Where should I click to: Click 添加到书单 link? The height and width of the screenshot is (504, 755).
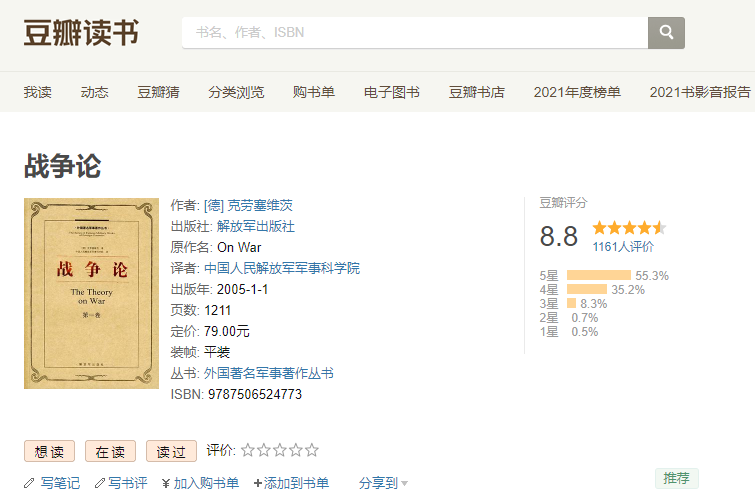point(296,483)
